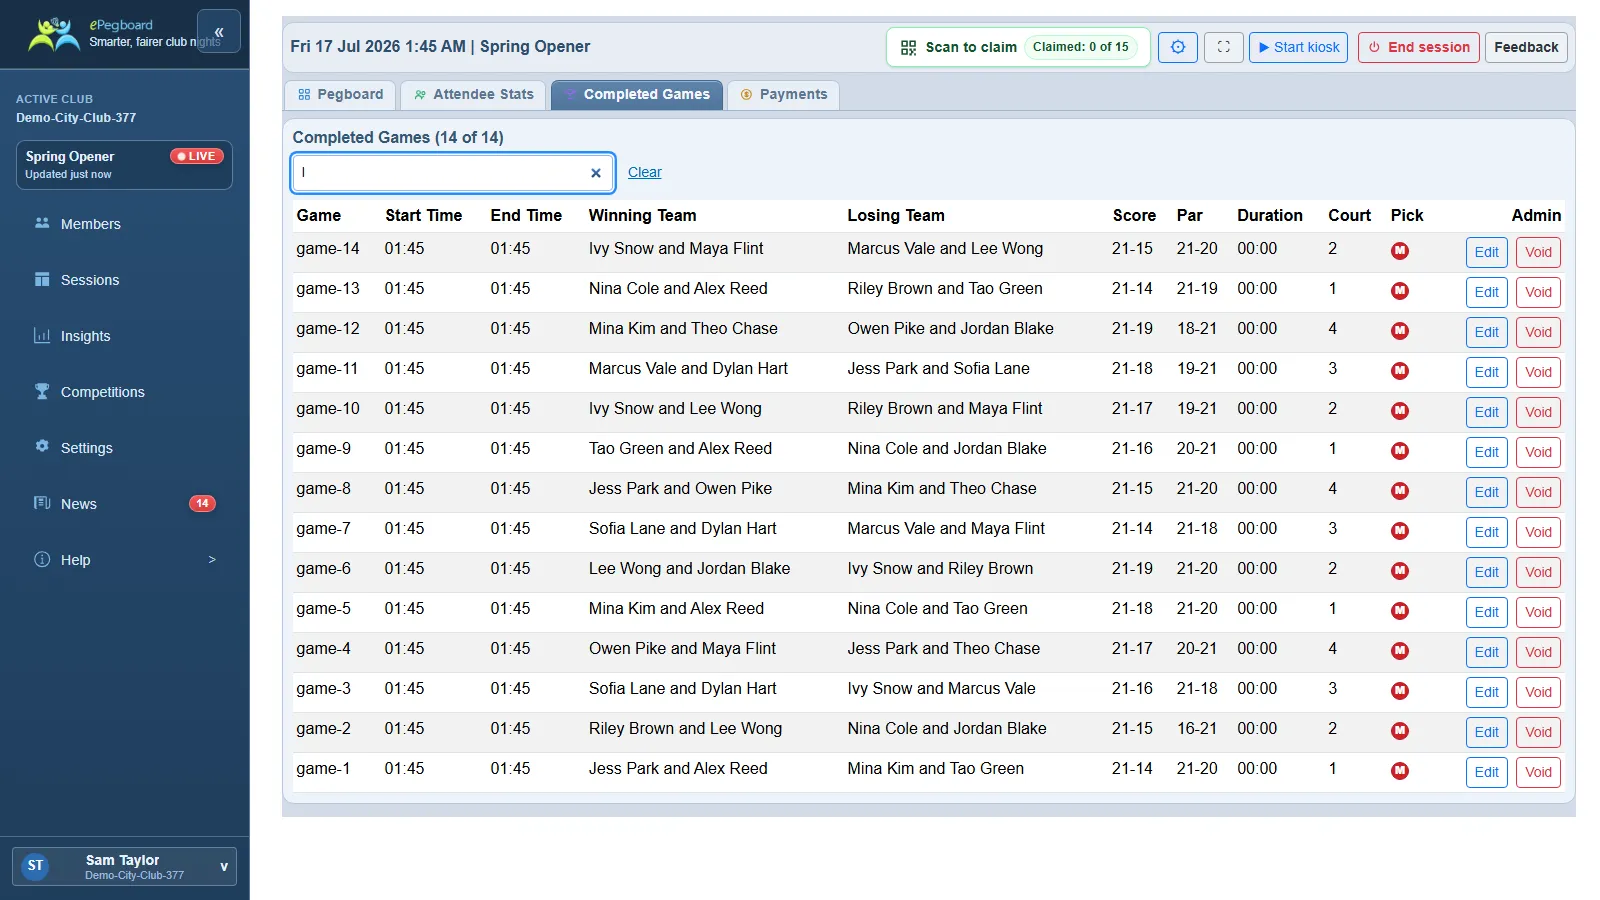This screenshot has height=900, width=1600.
Task: Click the Claimed: 0 of 15 indicator
Action: tap(1080, 47)
